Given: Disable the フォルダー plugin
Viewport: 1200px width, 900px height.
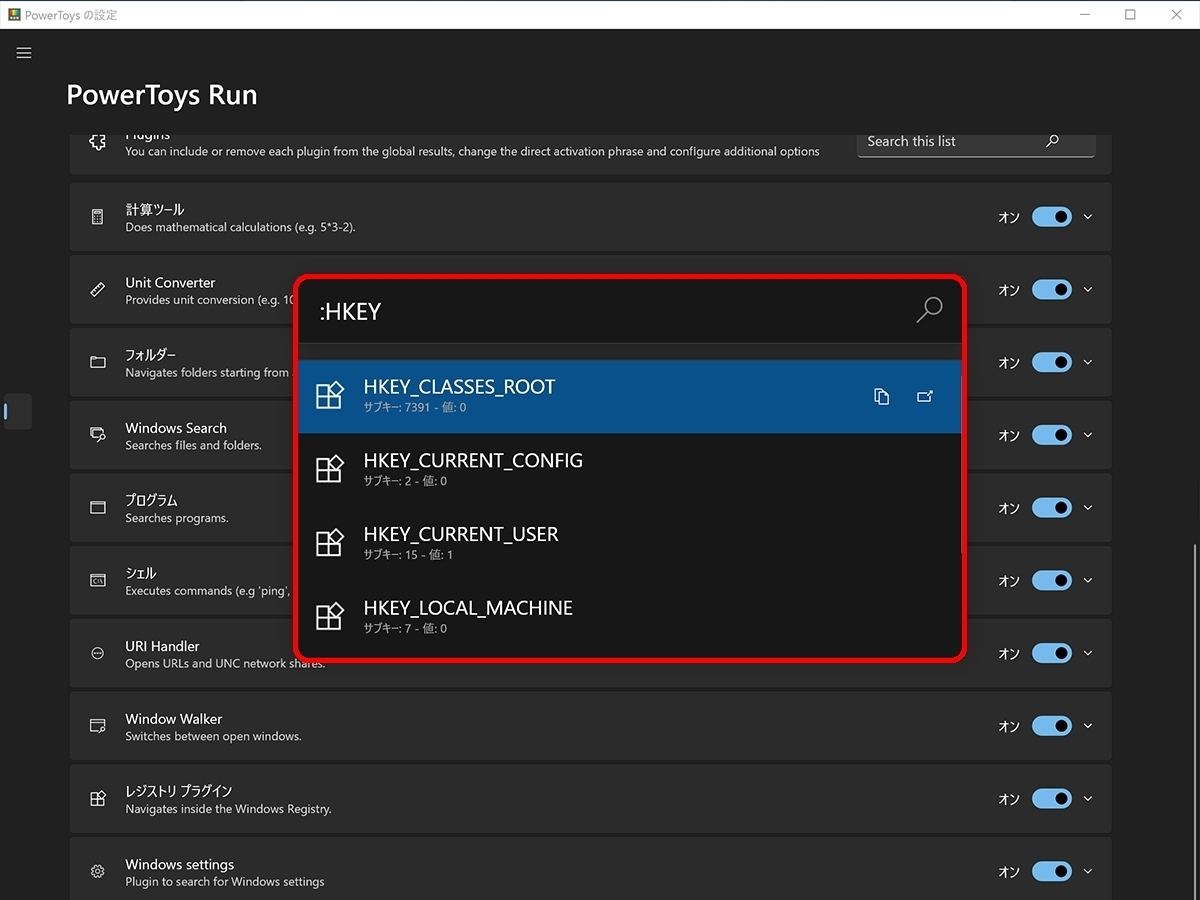Looking at the screenshot, I should coord(1052,362).
